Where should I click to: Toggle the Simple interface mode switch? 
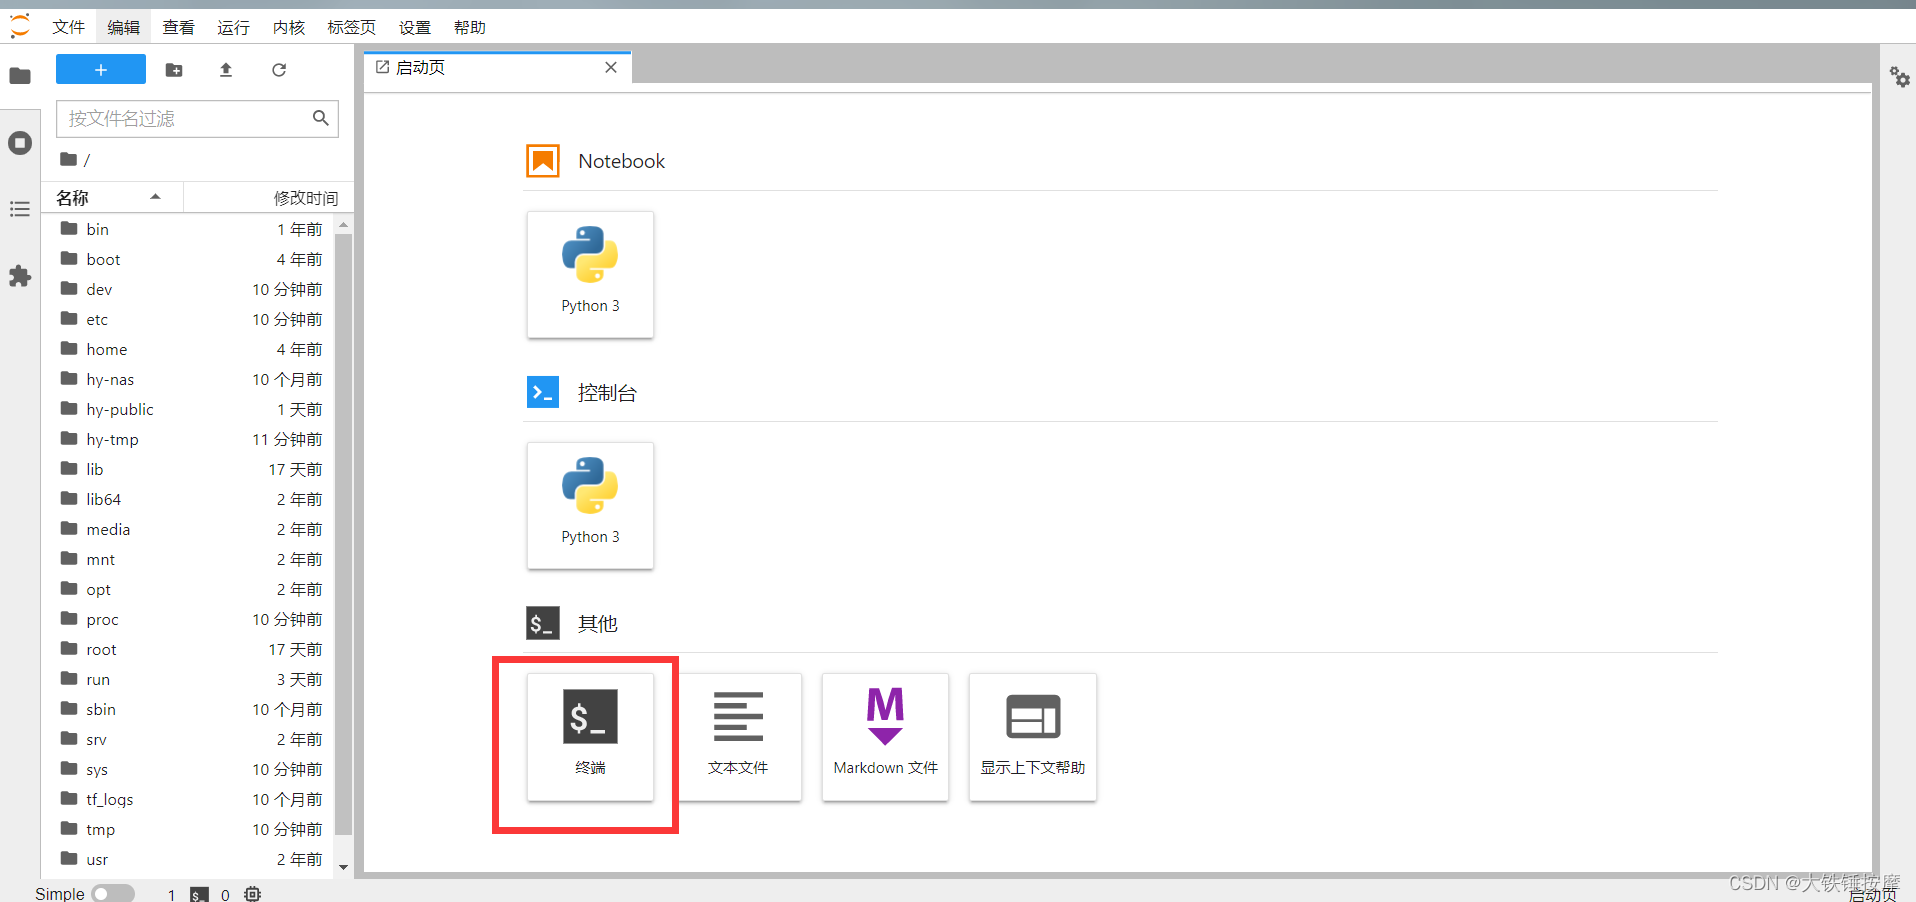click(x=113, y=894)
